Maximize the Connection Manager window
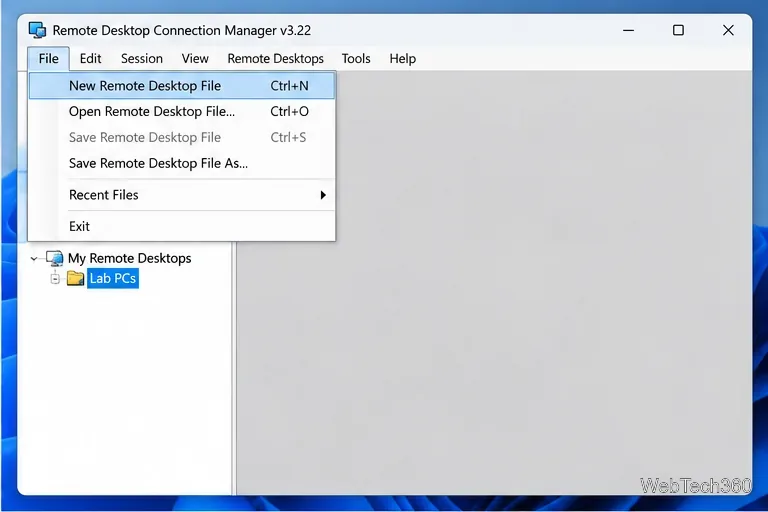The height and width of the screenshot is (512, 768). pyautogui.click(x=678, y=30)
